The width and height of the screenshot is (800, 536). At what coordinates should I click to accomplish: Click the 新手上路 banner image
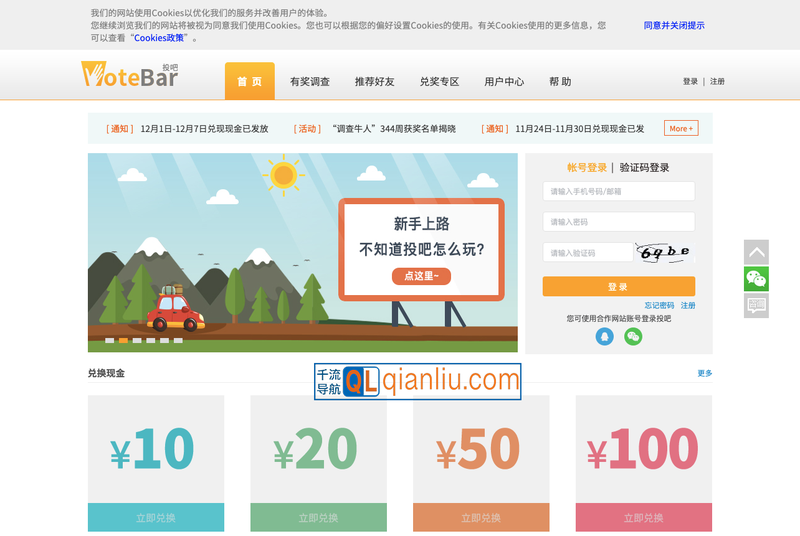(303, 252)
